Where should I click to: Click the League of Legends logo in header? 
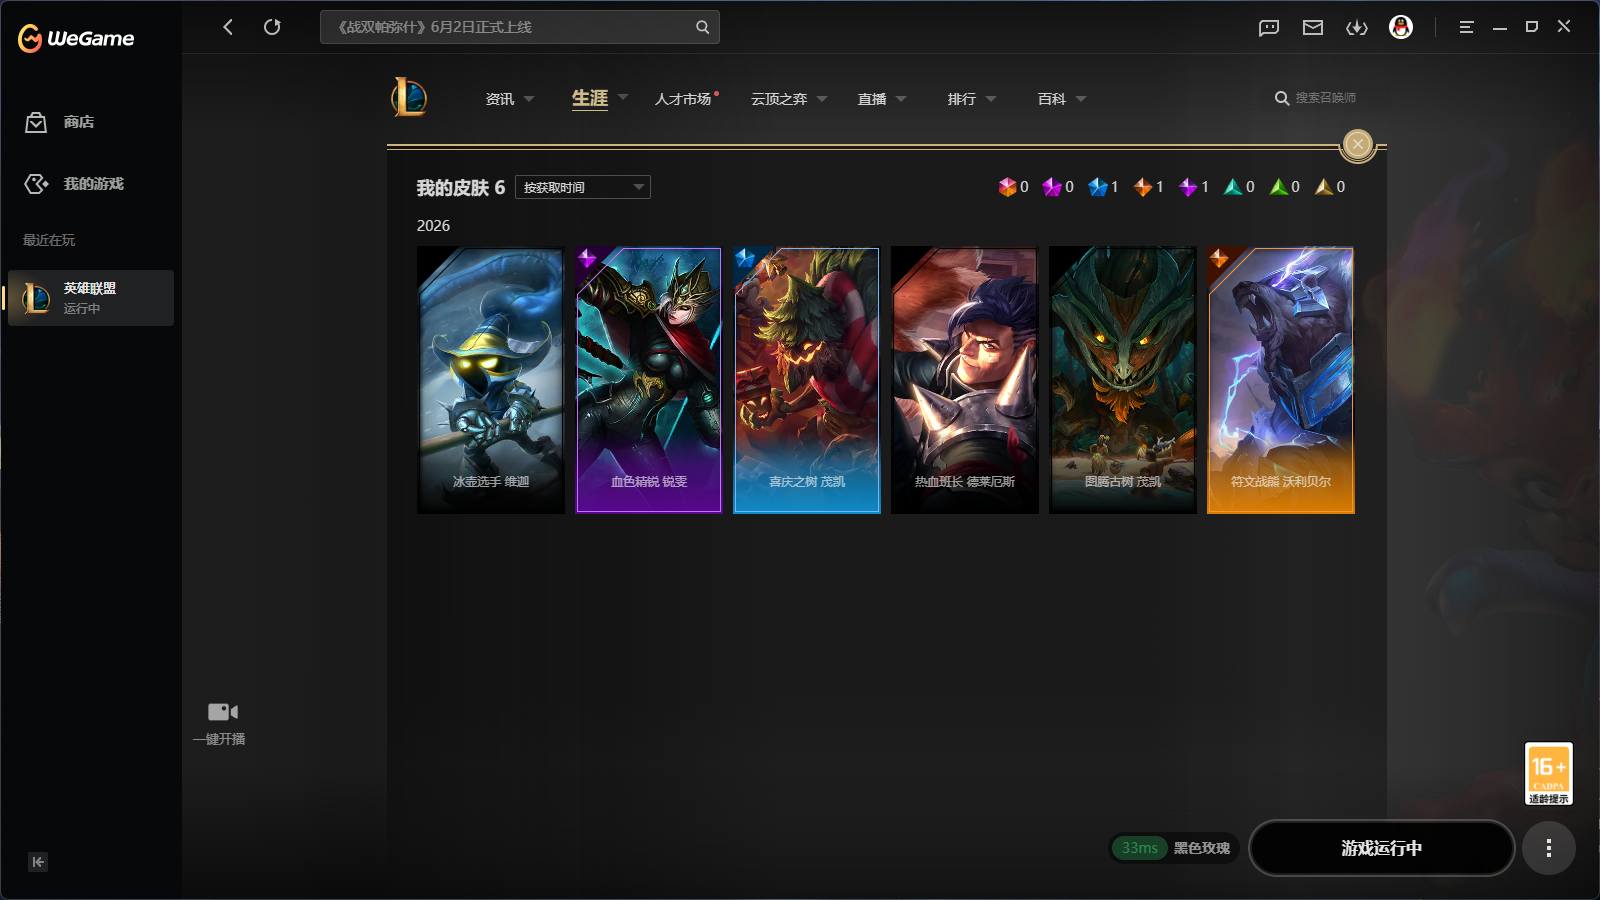tap(409, 98)
